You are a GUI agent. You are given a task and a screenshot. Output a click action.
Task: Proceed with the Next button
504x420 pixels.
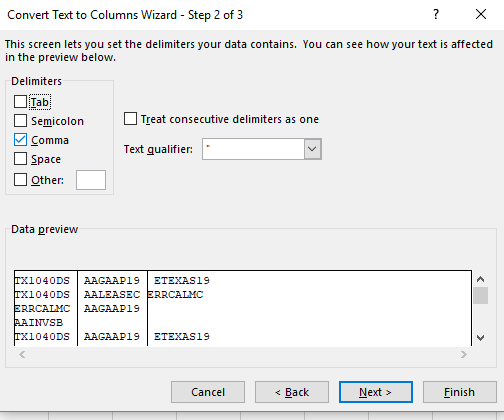(x=376, y=392)
